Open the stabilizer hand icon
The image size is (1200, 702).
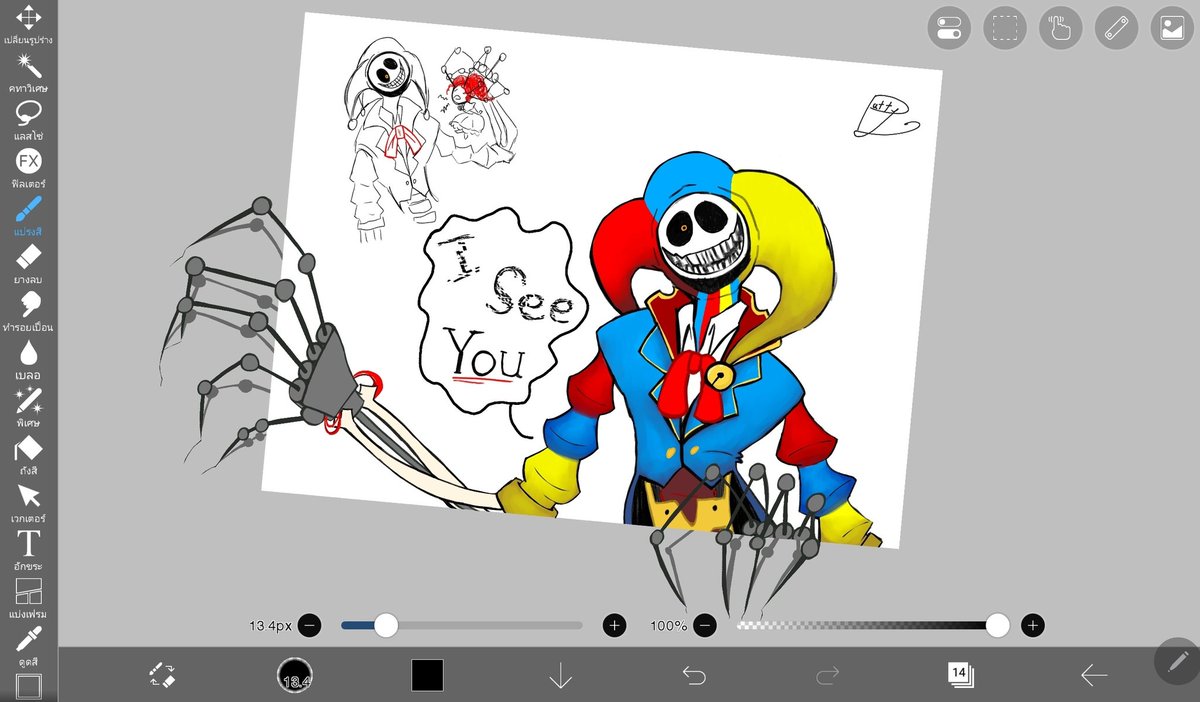pyautogui.click(x=1061, y=28)
